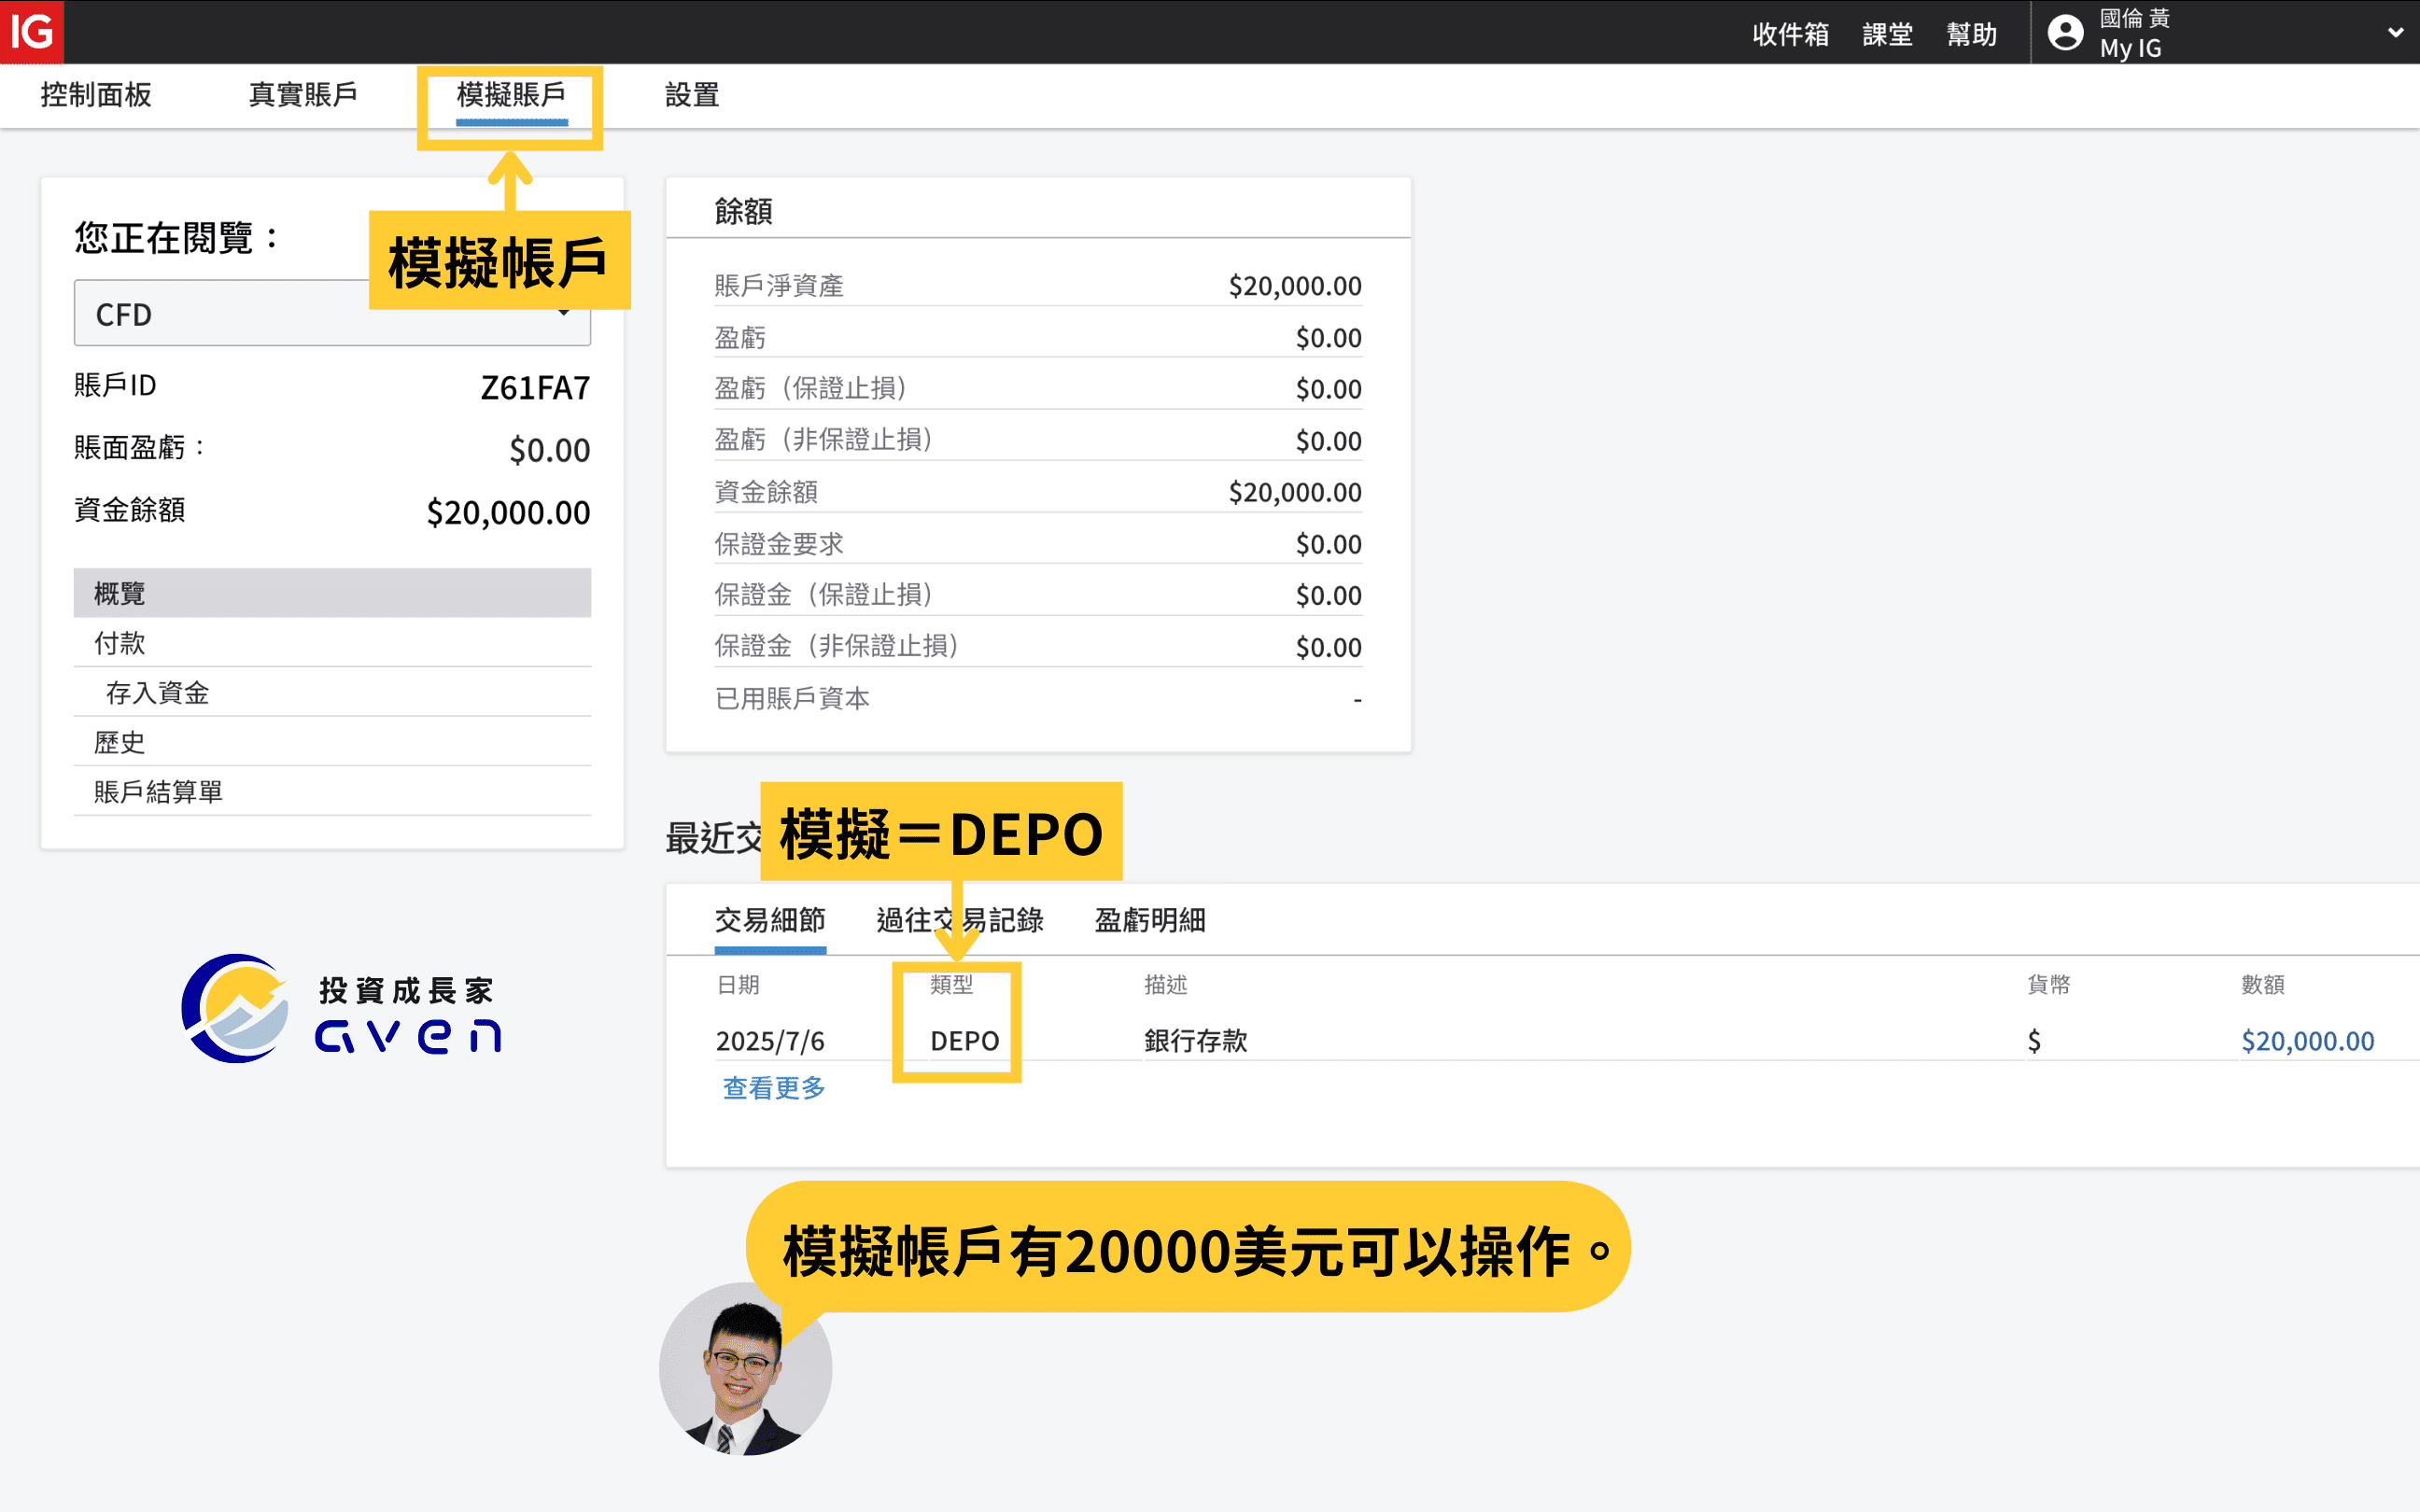The height and width of the screenshot is (1512, 2420).
Task: Click the 資金餘額 row in 餘額 panel
Action: (1038, 492)
